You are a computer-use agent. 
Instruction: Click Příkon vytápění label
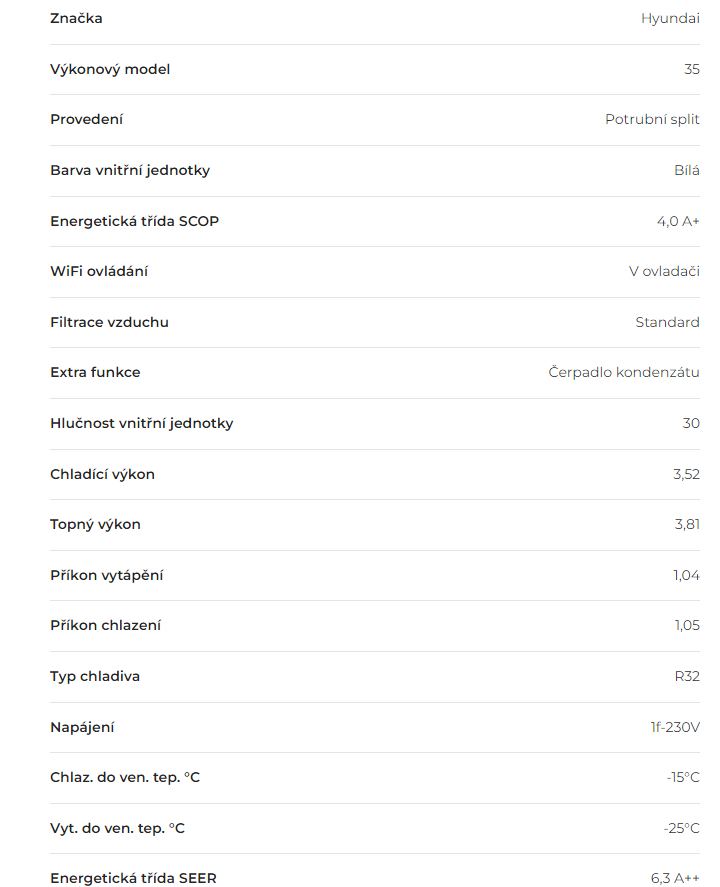point(107,575)
